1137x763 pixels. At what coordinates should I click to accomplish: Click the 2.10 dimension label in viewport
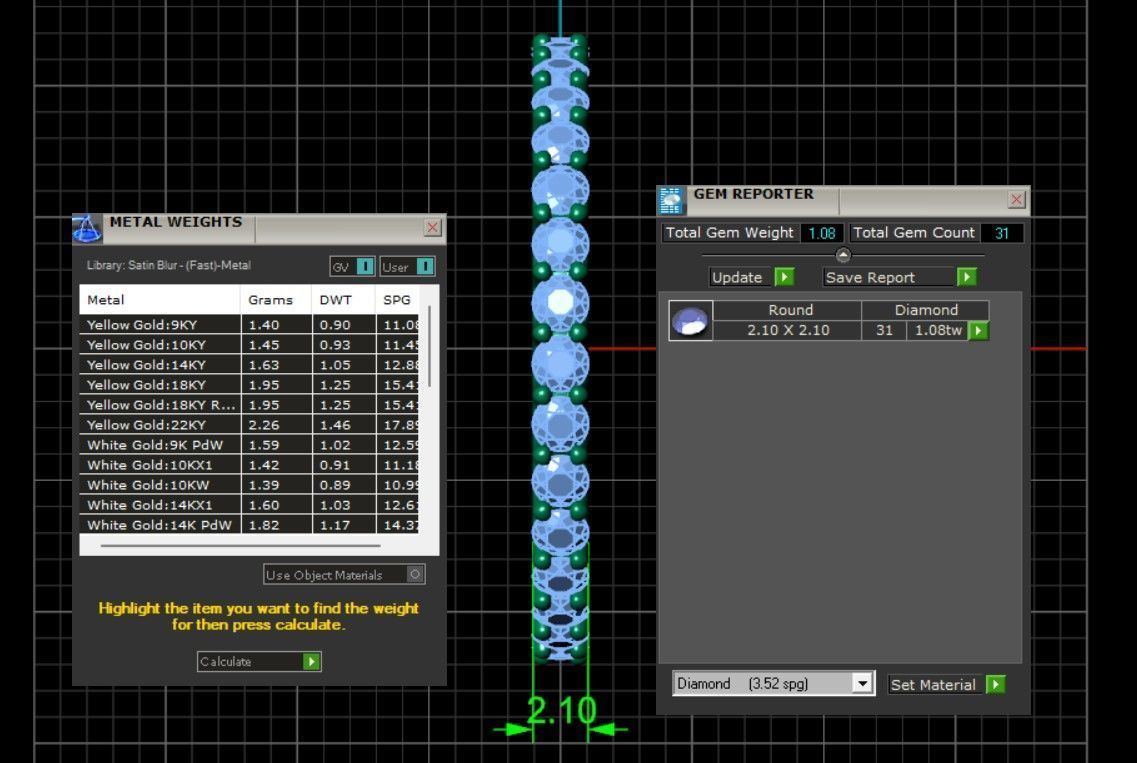pos(561,710)
